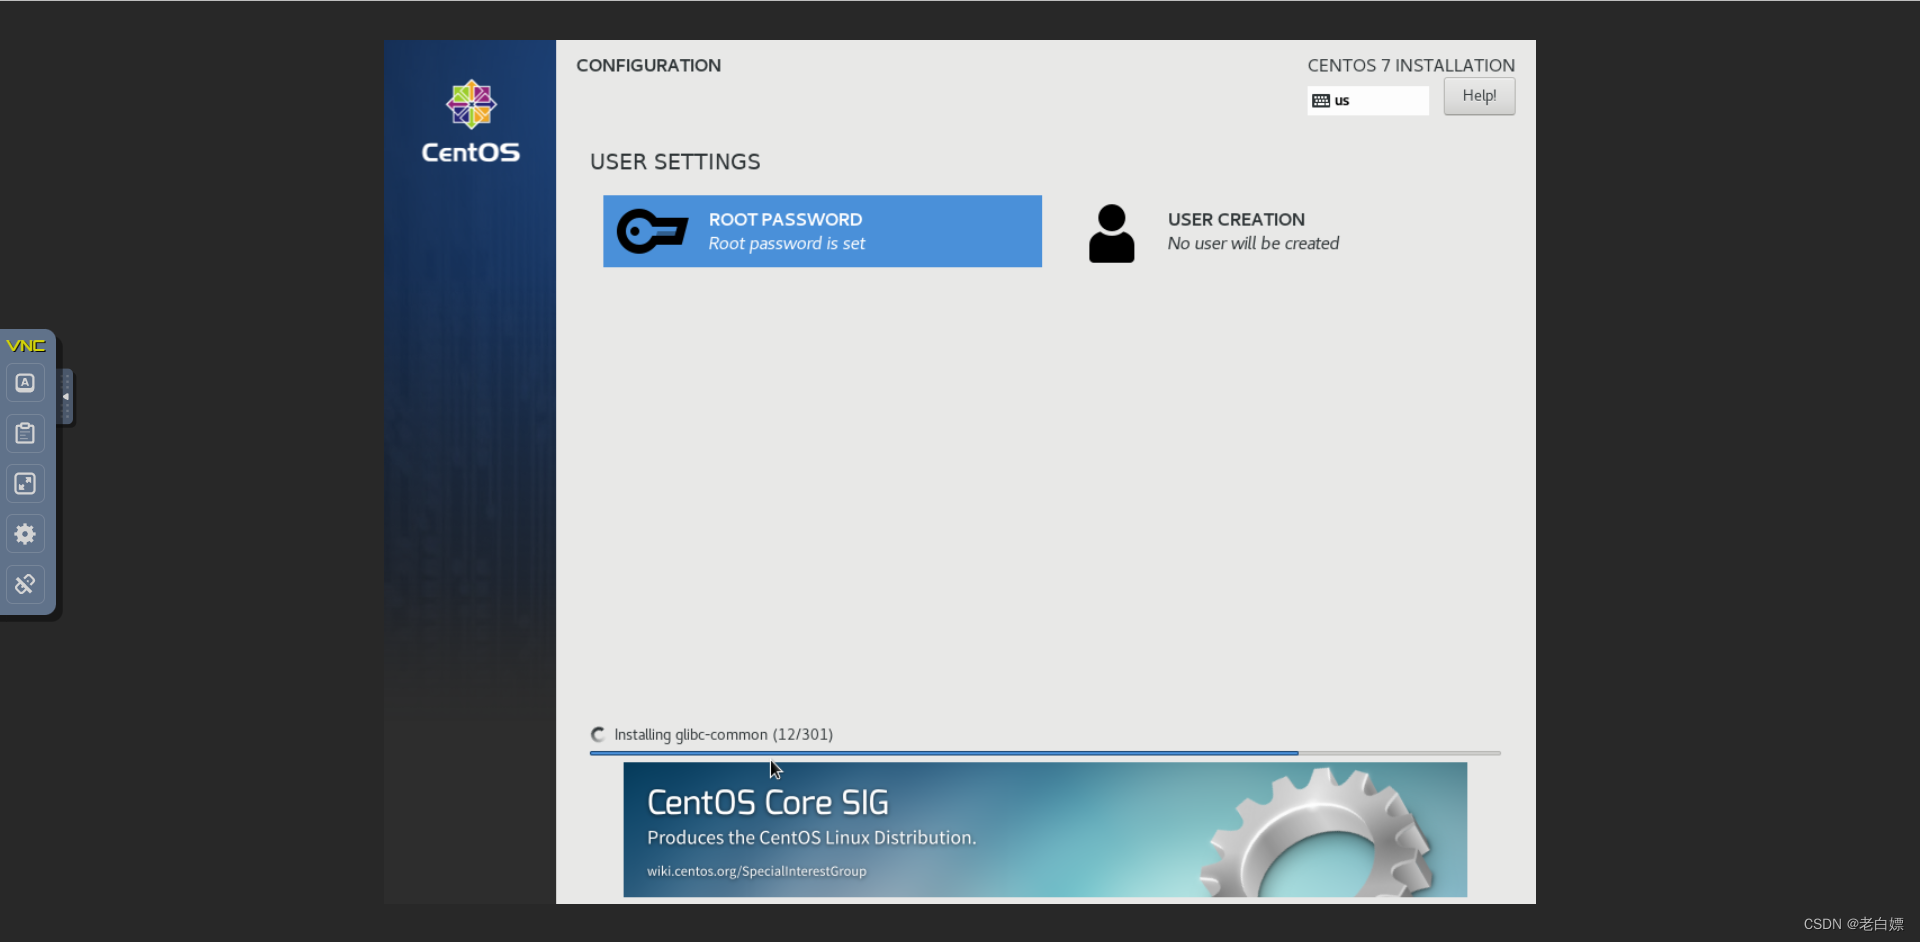The image size is (1920, 942).
Task: Open the Root Password setting
Action: 822,231
